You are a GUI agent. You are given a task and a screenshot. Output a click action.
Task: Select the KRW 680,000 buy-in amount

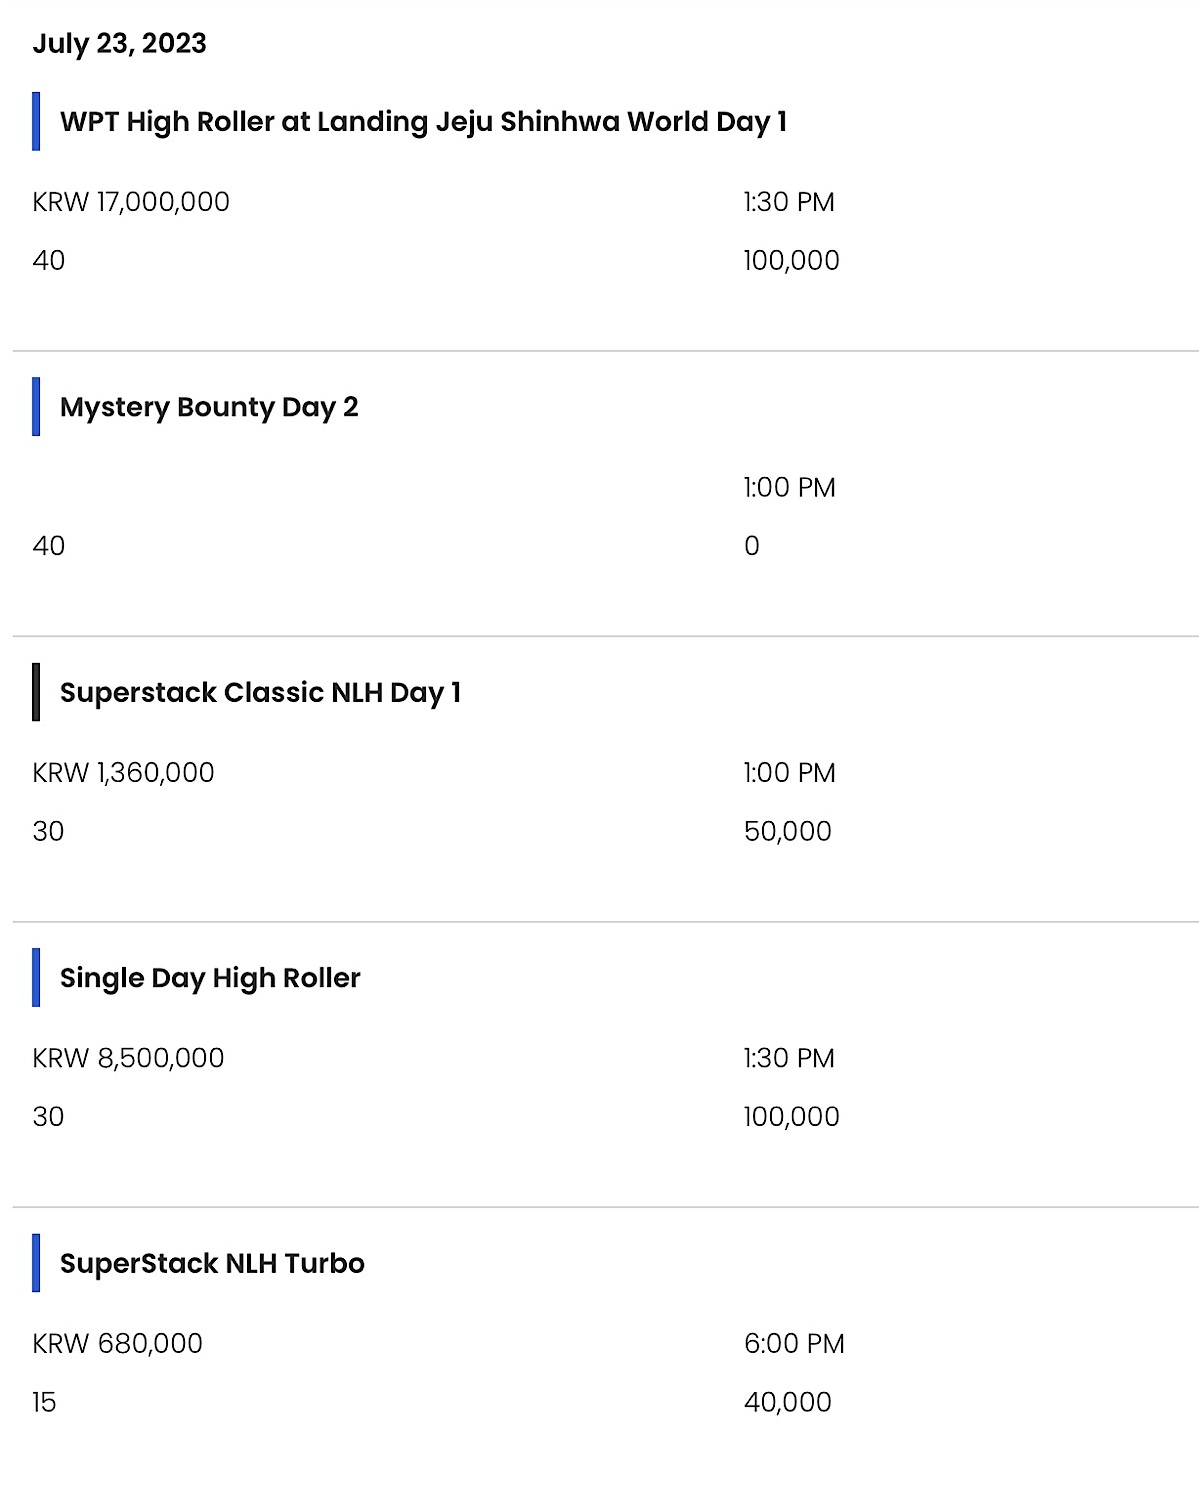(117, 1343)
